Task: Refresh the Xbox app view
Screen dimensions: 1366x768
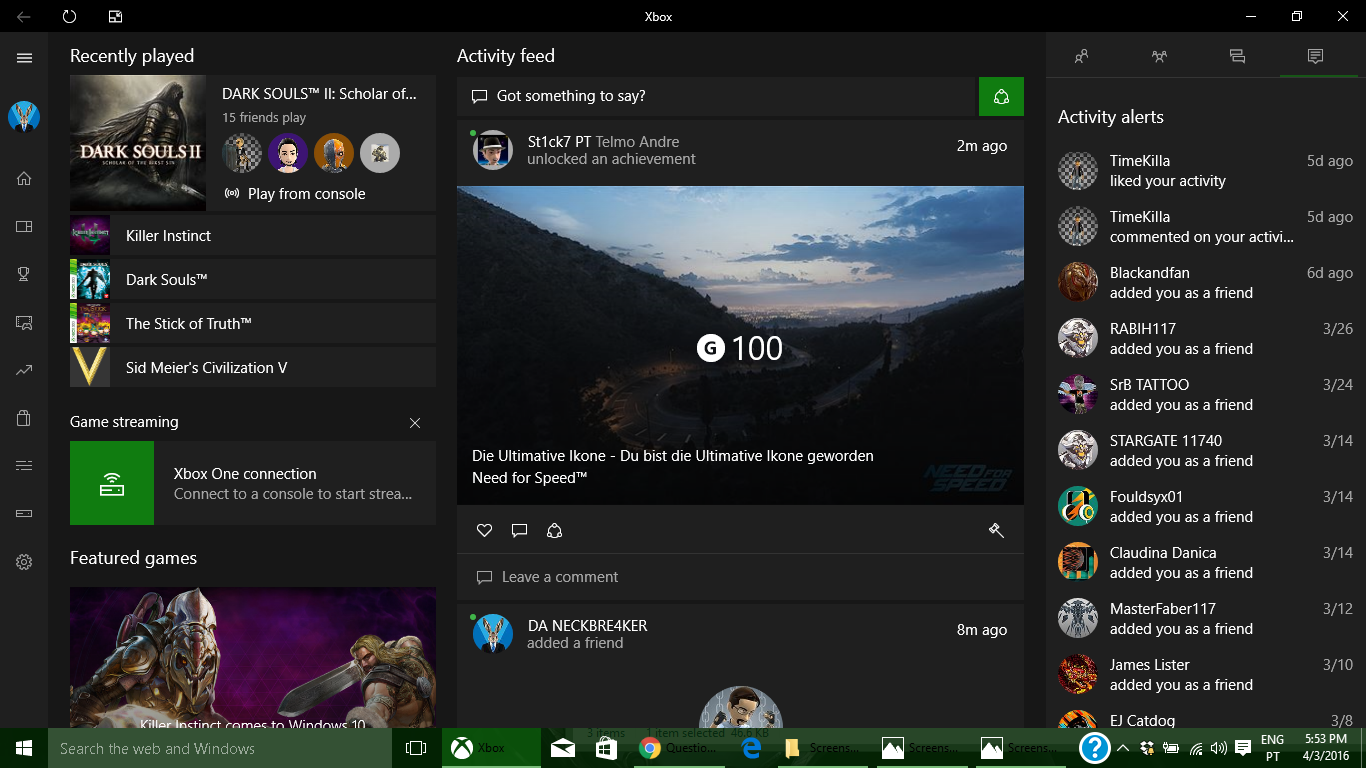Action: 69,16
